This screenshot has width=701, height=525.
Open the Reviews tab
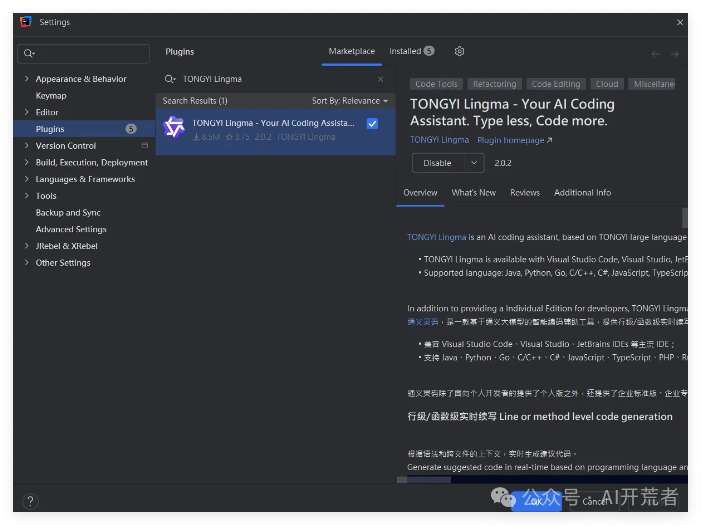tap(525, 193)
